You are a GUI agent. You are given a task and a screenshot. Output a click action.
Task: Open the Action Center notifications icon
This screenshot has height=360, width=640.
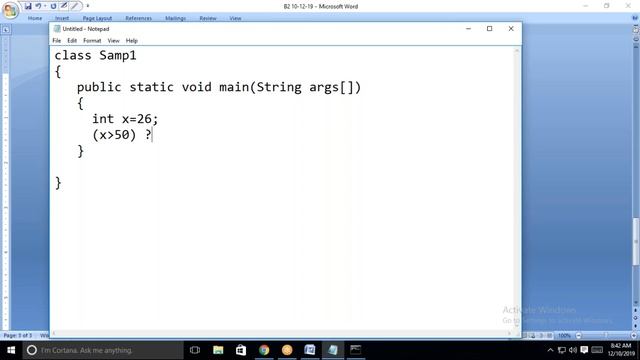[x=584, y=350]
